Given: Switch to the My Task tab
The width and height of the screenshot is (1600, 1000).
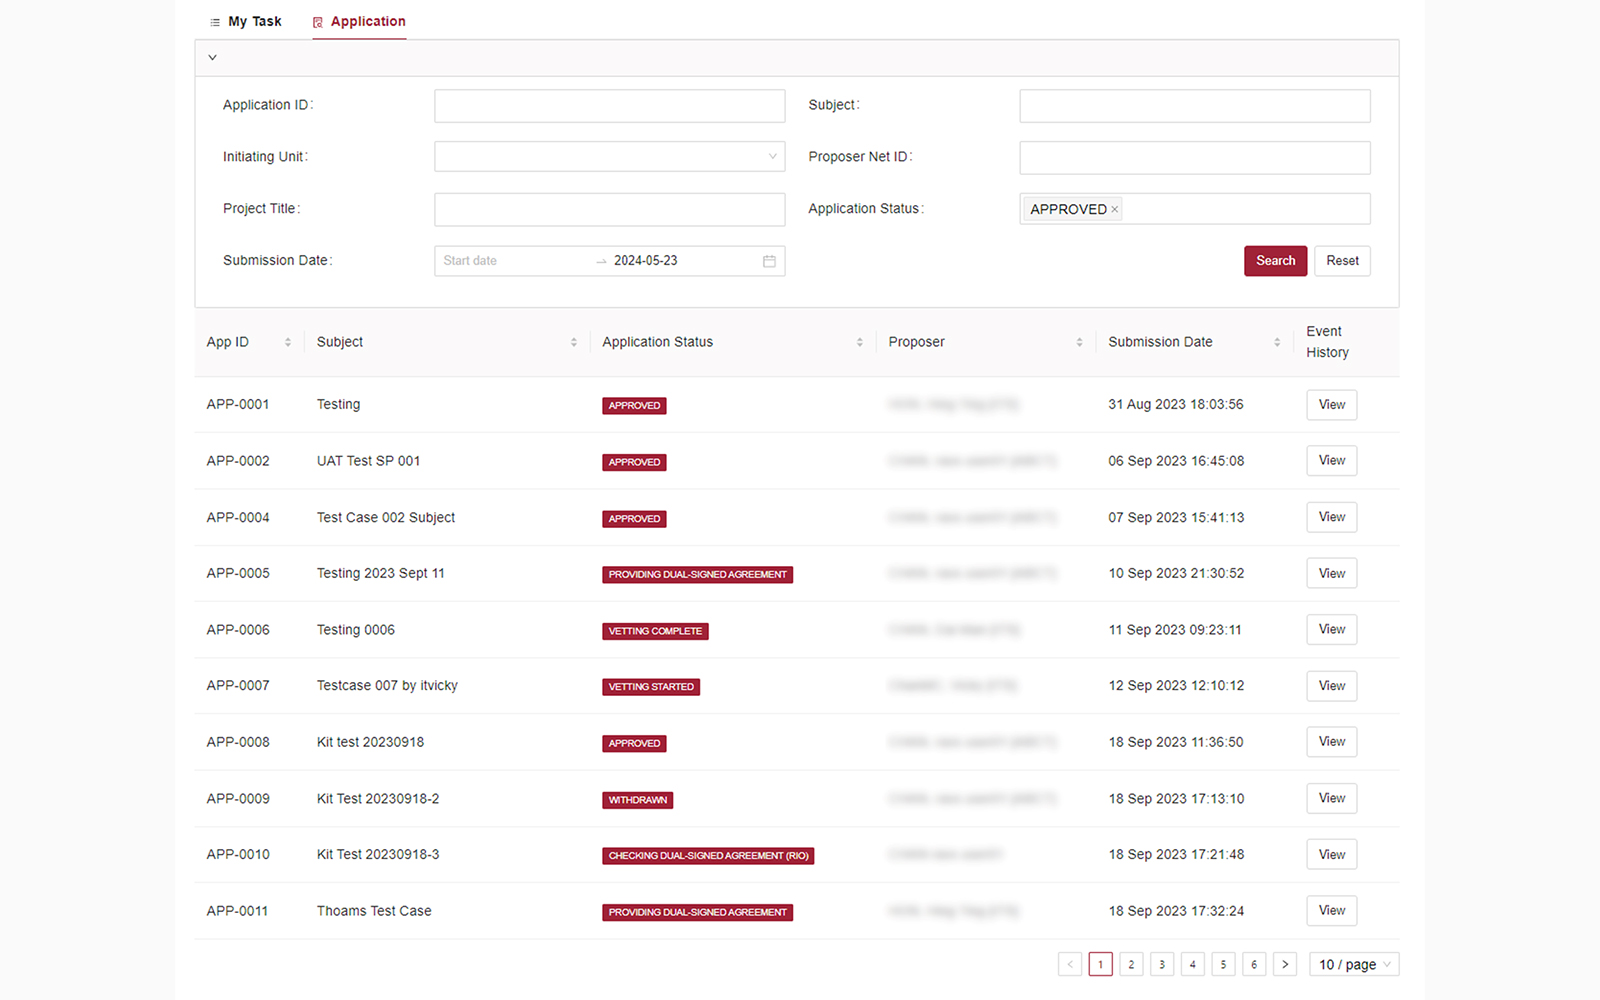Looking at the screenshot, I should [245, 21].
